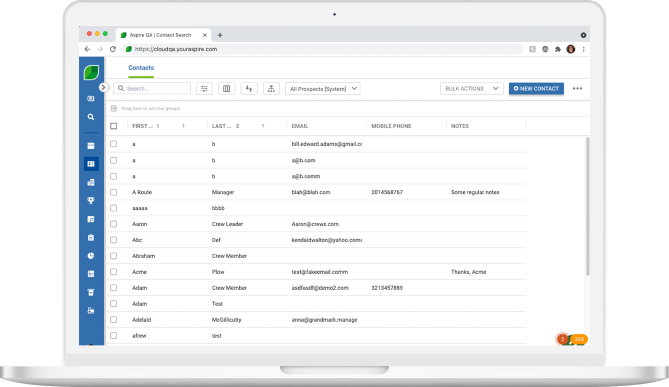Viewport: 669px width, 387px height.
Task: Click the browser address bar URL
Action: (176, 49)
